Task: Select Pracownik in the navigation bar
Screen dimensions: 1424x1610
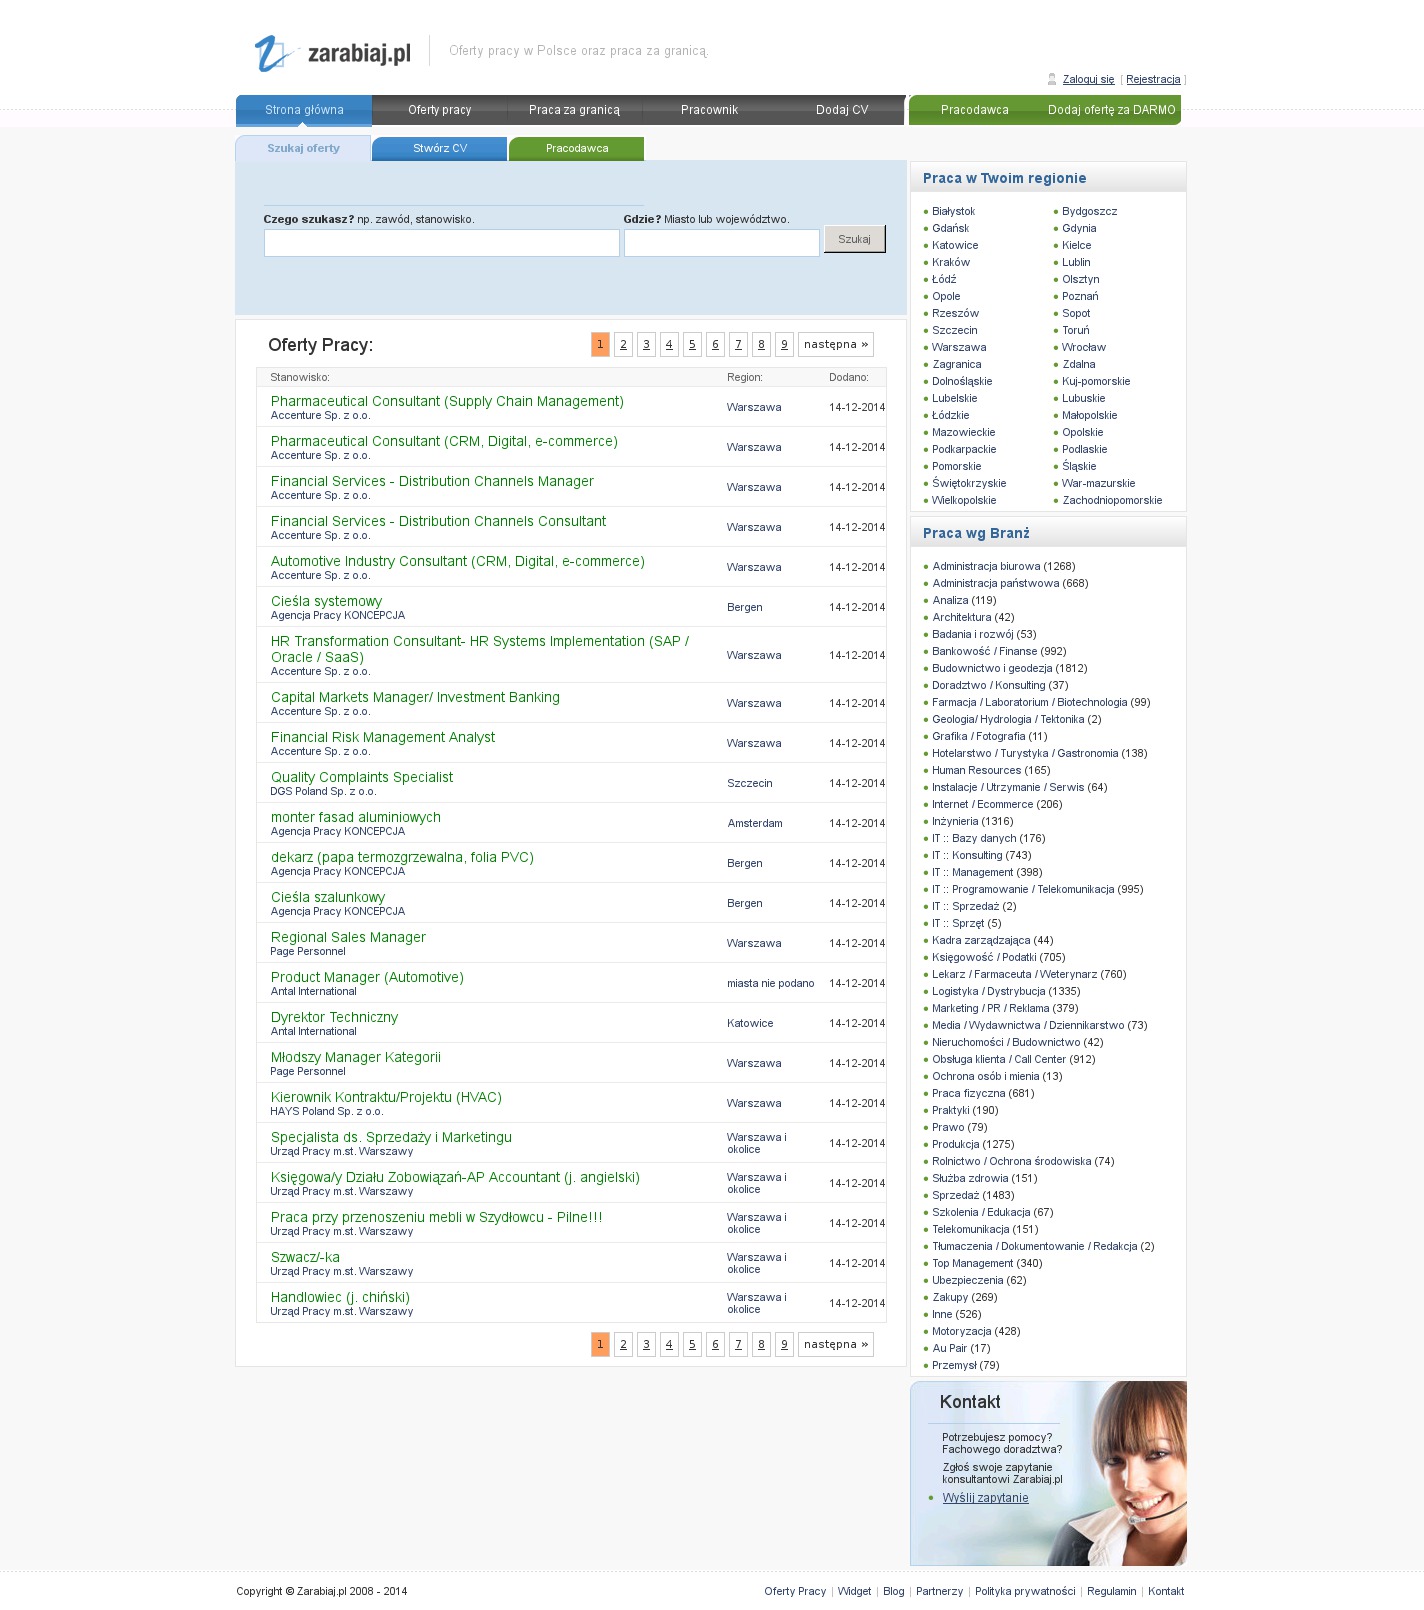Action: coord(709,110)
